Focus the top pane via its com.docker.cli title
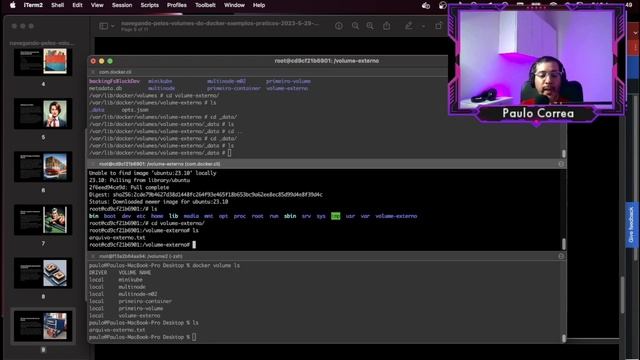 point(115,72)
